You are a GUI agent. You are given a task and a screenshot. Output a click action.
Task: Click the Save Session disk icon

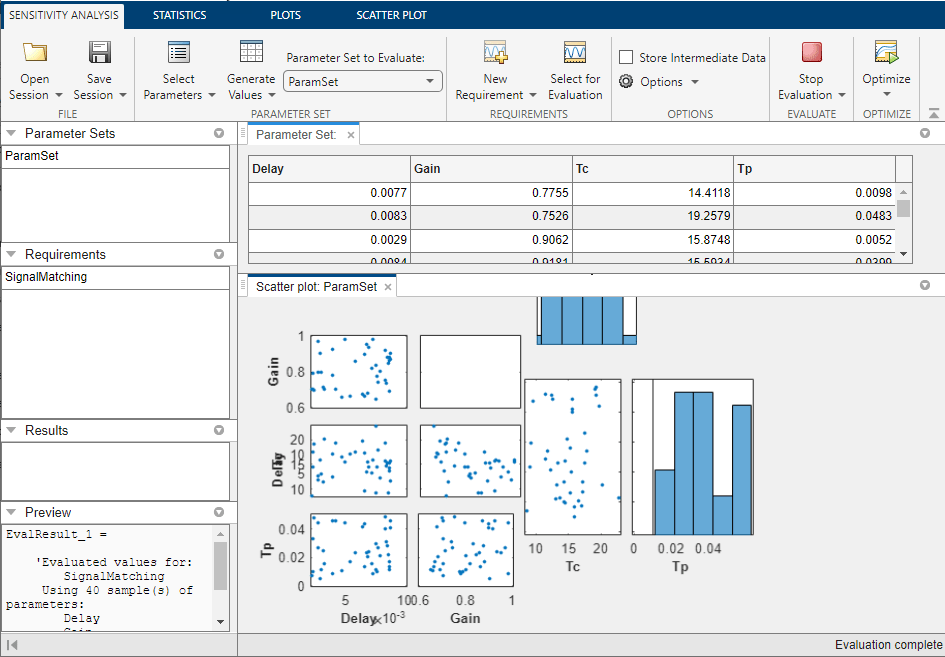point(99,53)
